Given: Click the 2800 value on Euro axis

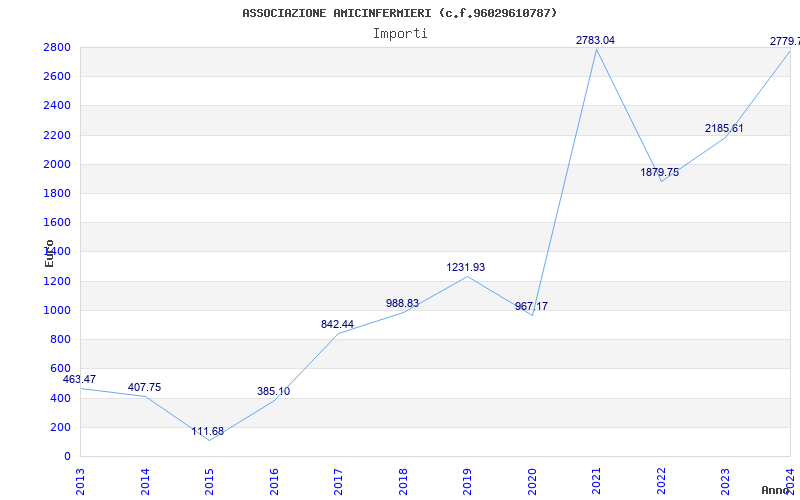Looking at the screenshot, I should (x=57, y=47).
